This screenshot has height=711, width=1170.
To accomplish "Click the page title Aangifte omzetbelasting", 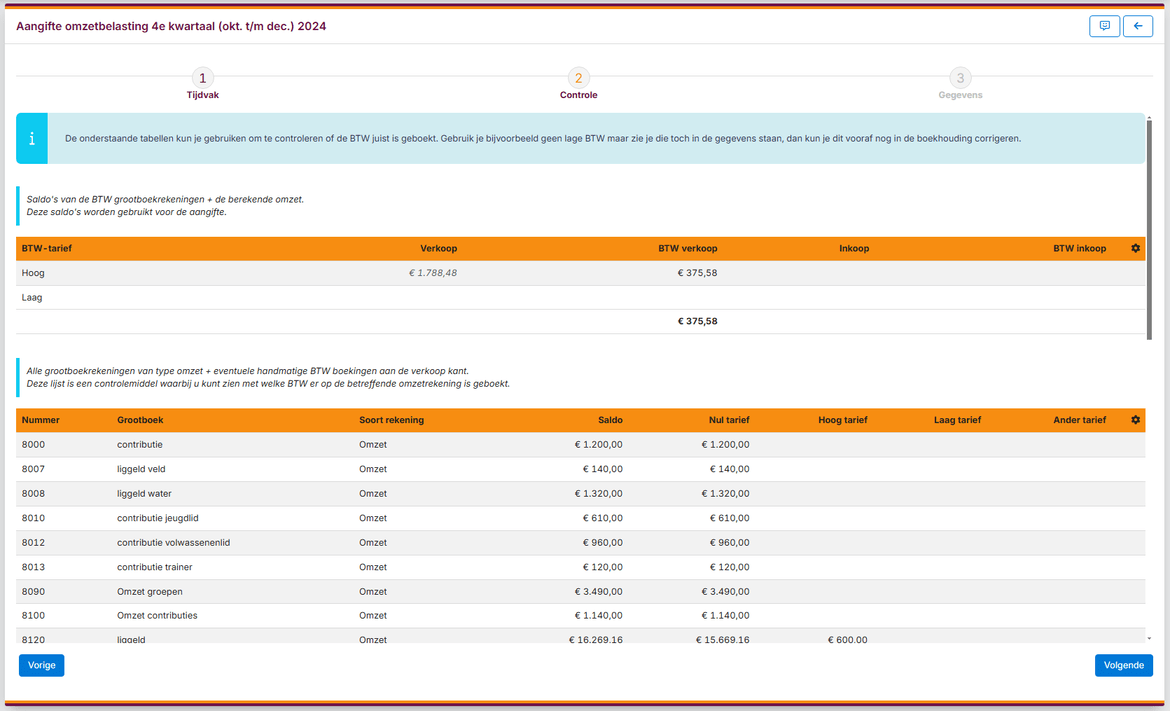I will 171,26.
